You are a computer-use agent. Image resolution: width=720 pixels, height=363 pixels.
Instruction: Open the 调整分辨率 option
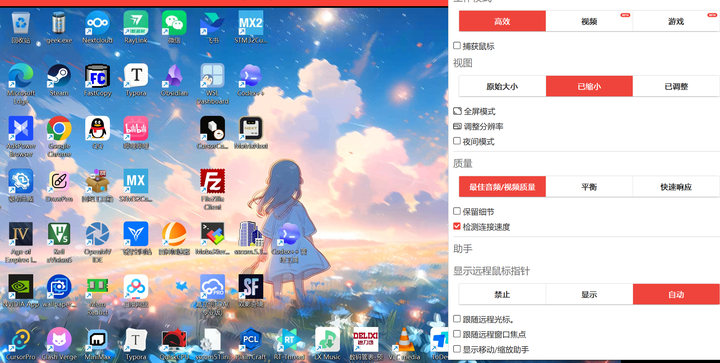[x=478, y=126]
